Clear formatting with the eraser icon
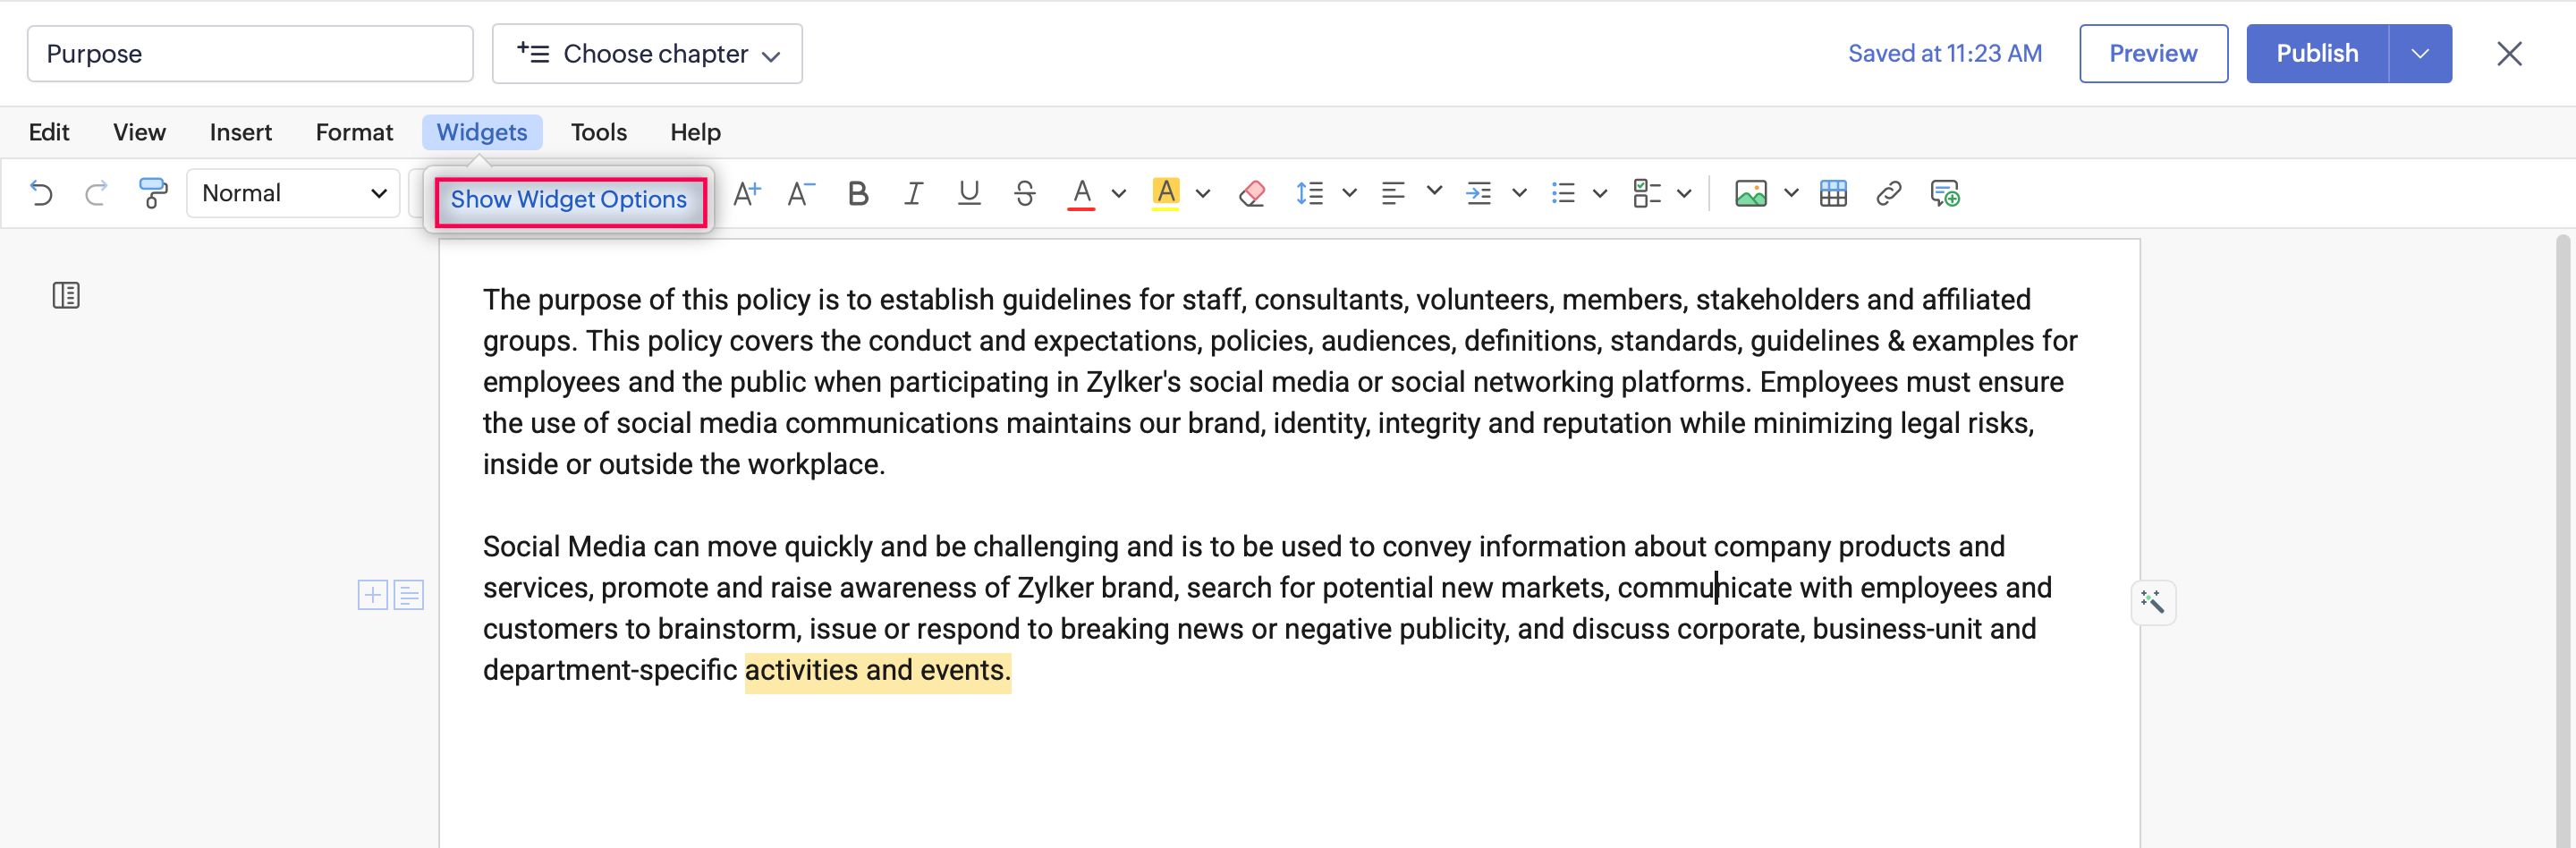Screen dimensions: 2576x848 (x=1252, y=193)
